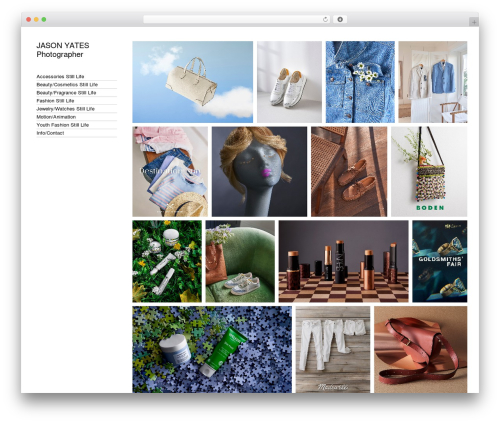500x423 pixels.
Task: Open the JASON YATES Photographer home link
Action: (63, 50)
